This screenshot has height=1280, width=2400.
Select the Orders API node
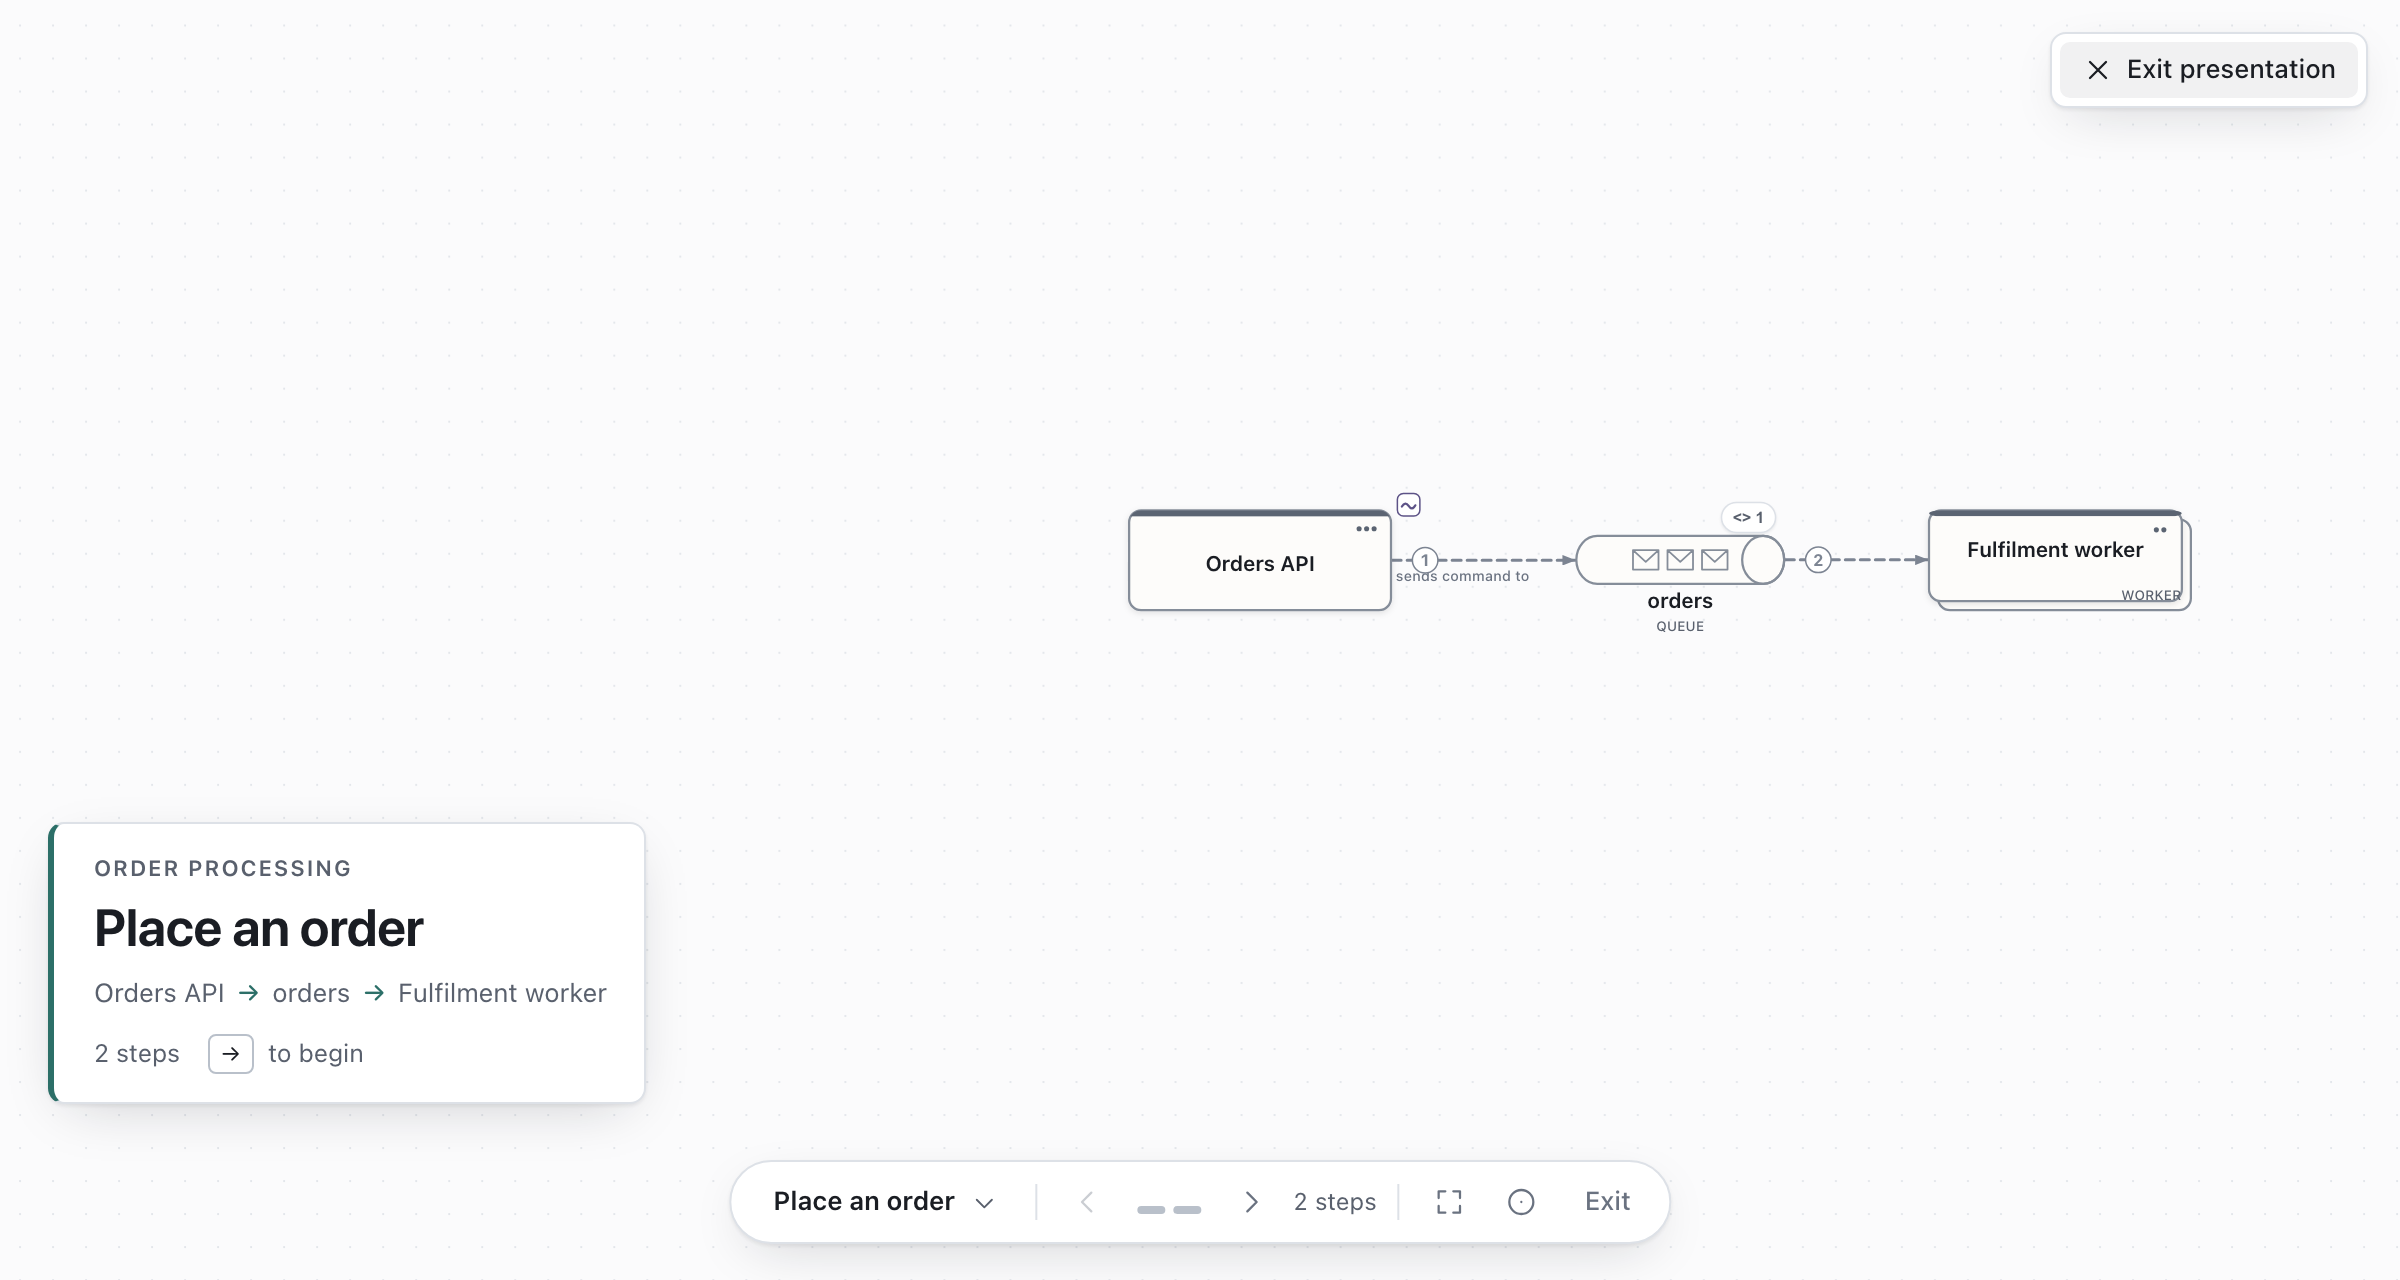[1260, 561]
